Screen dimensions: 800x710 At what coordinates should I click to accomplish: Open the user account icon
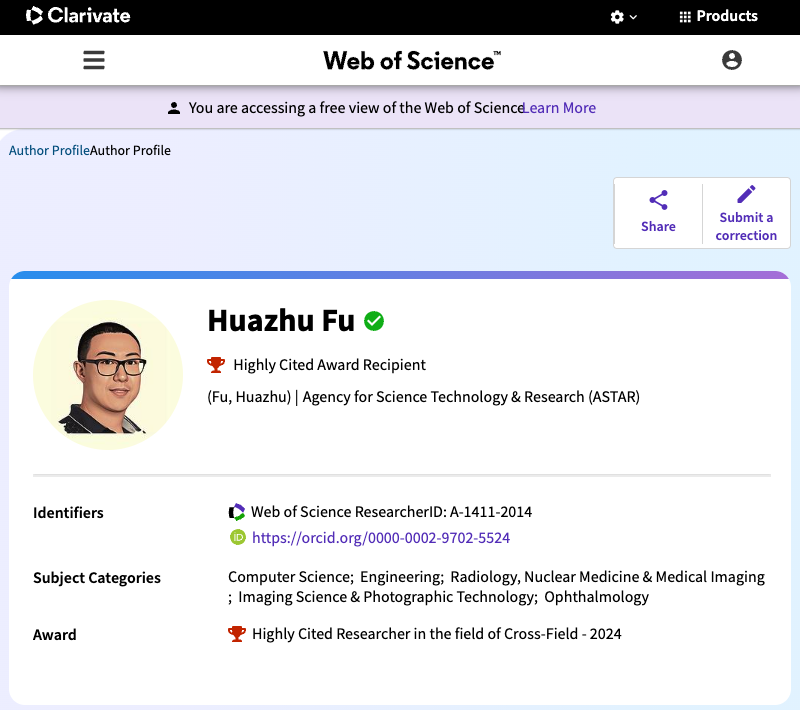732,60
